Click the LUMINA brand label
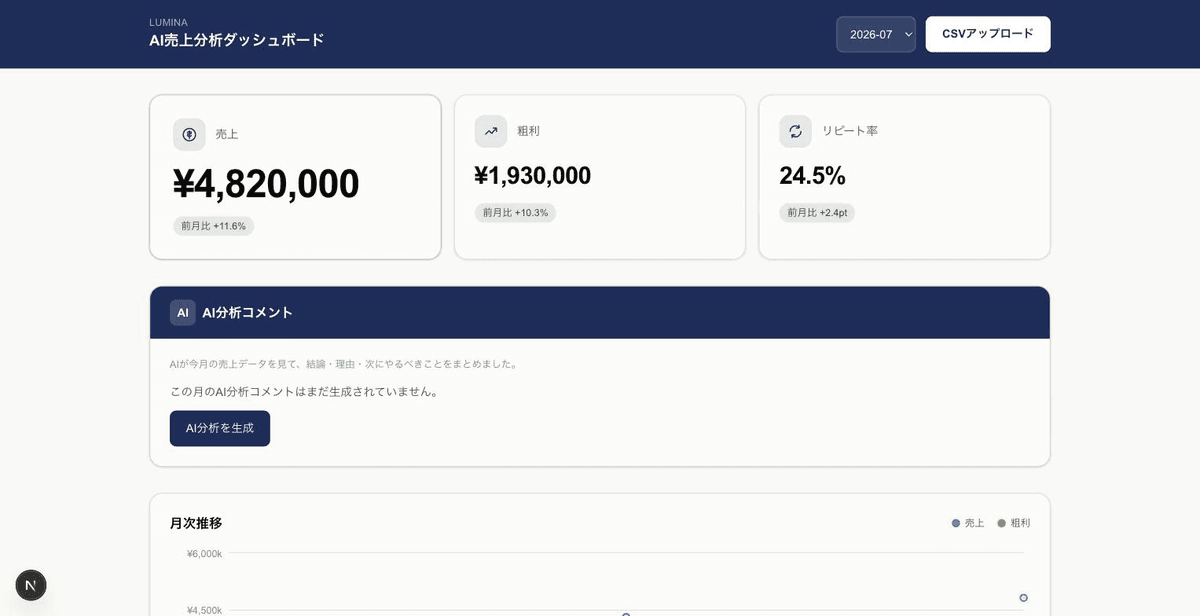The height and width of the screenshot is (616, 1200). click(x=168, y=22)
